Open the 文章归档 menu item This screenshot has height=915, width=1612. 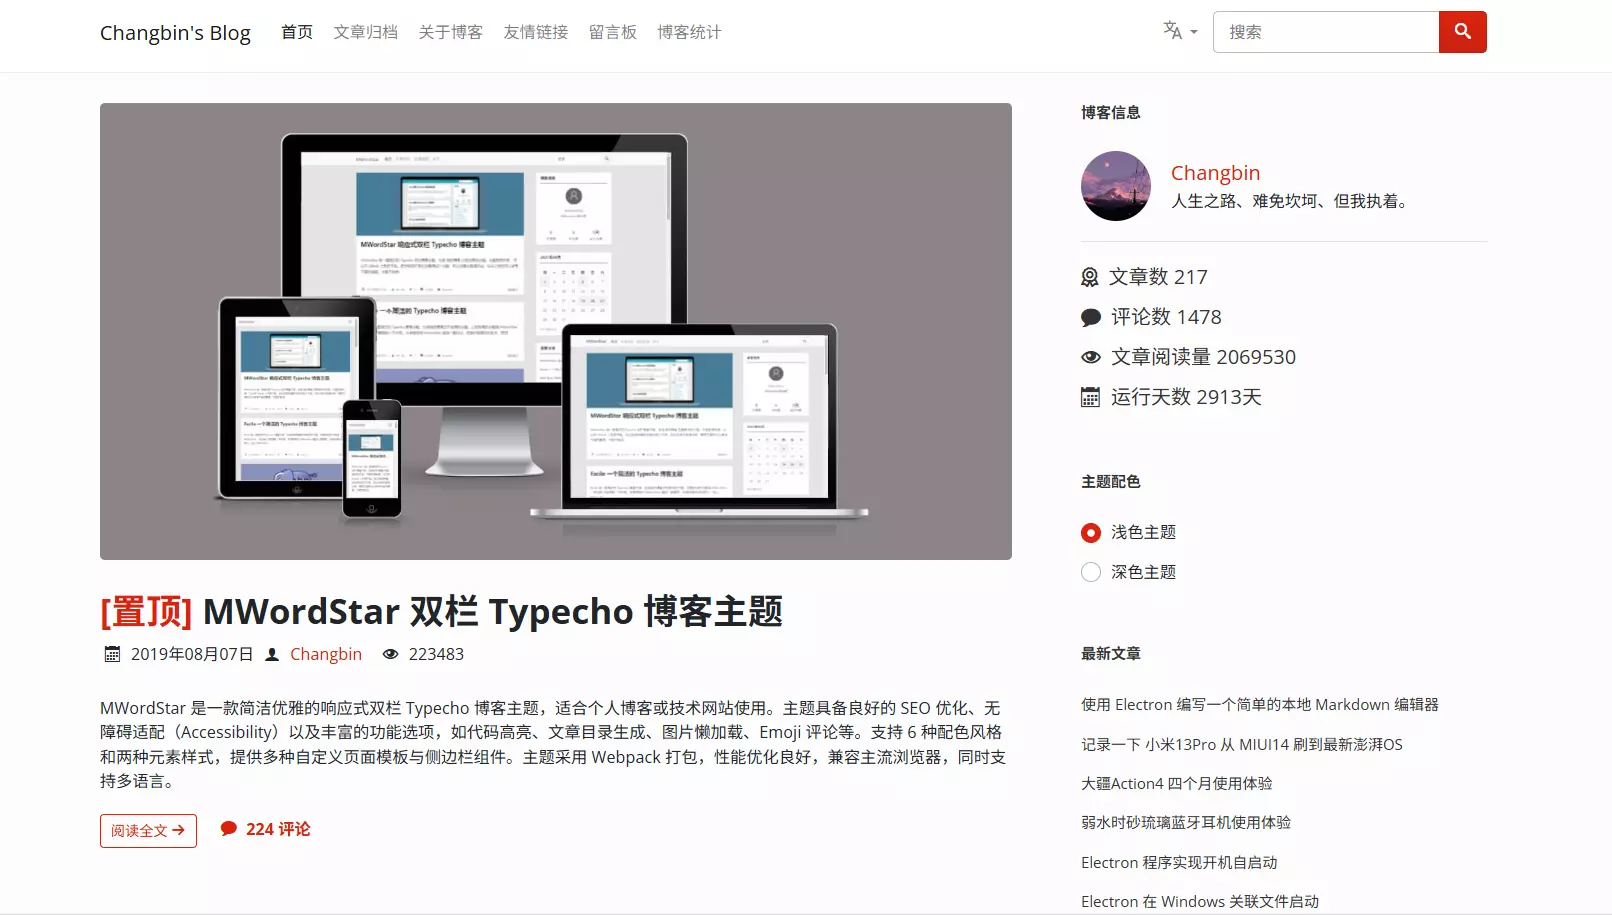[x=365, y=31]
